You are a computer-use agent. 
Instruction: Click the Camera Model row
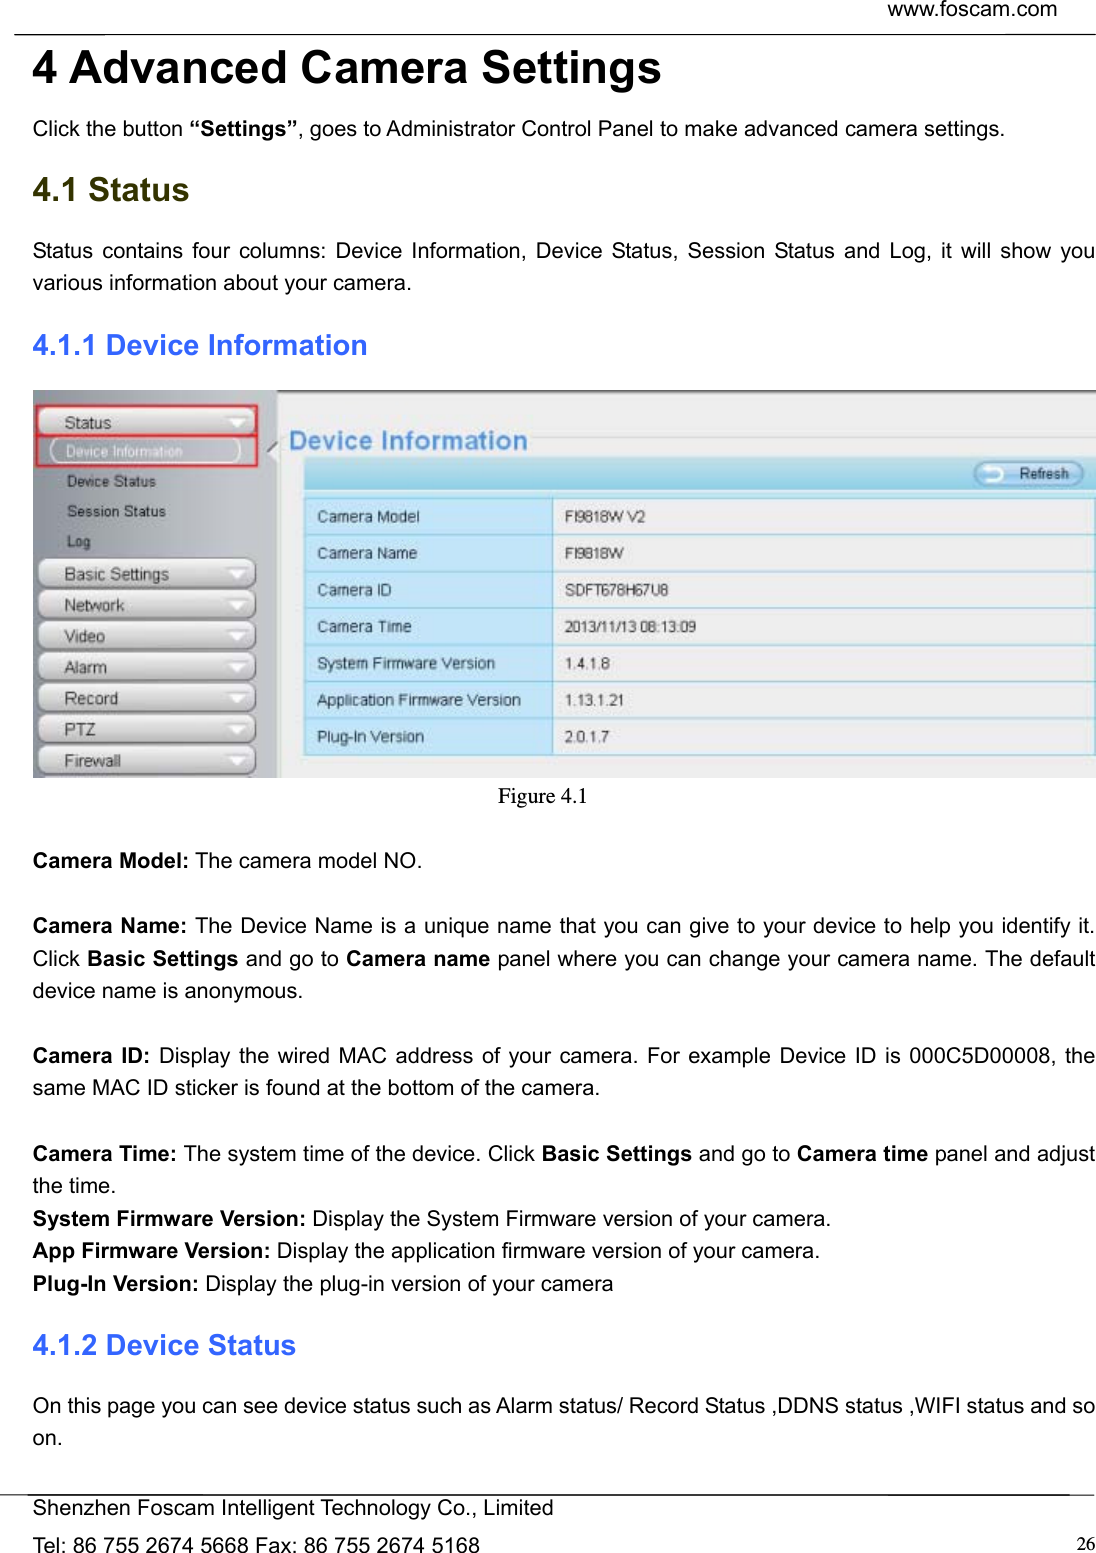tap(600, 515)
